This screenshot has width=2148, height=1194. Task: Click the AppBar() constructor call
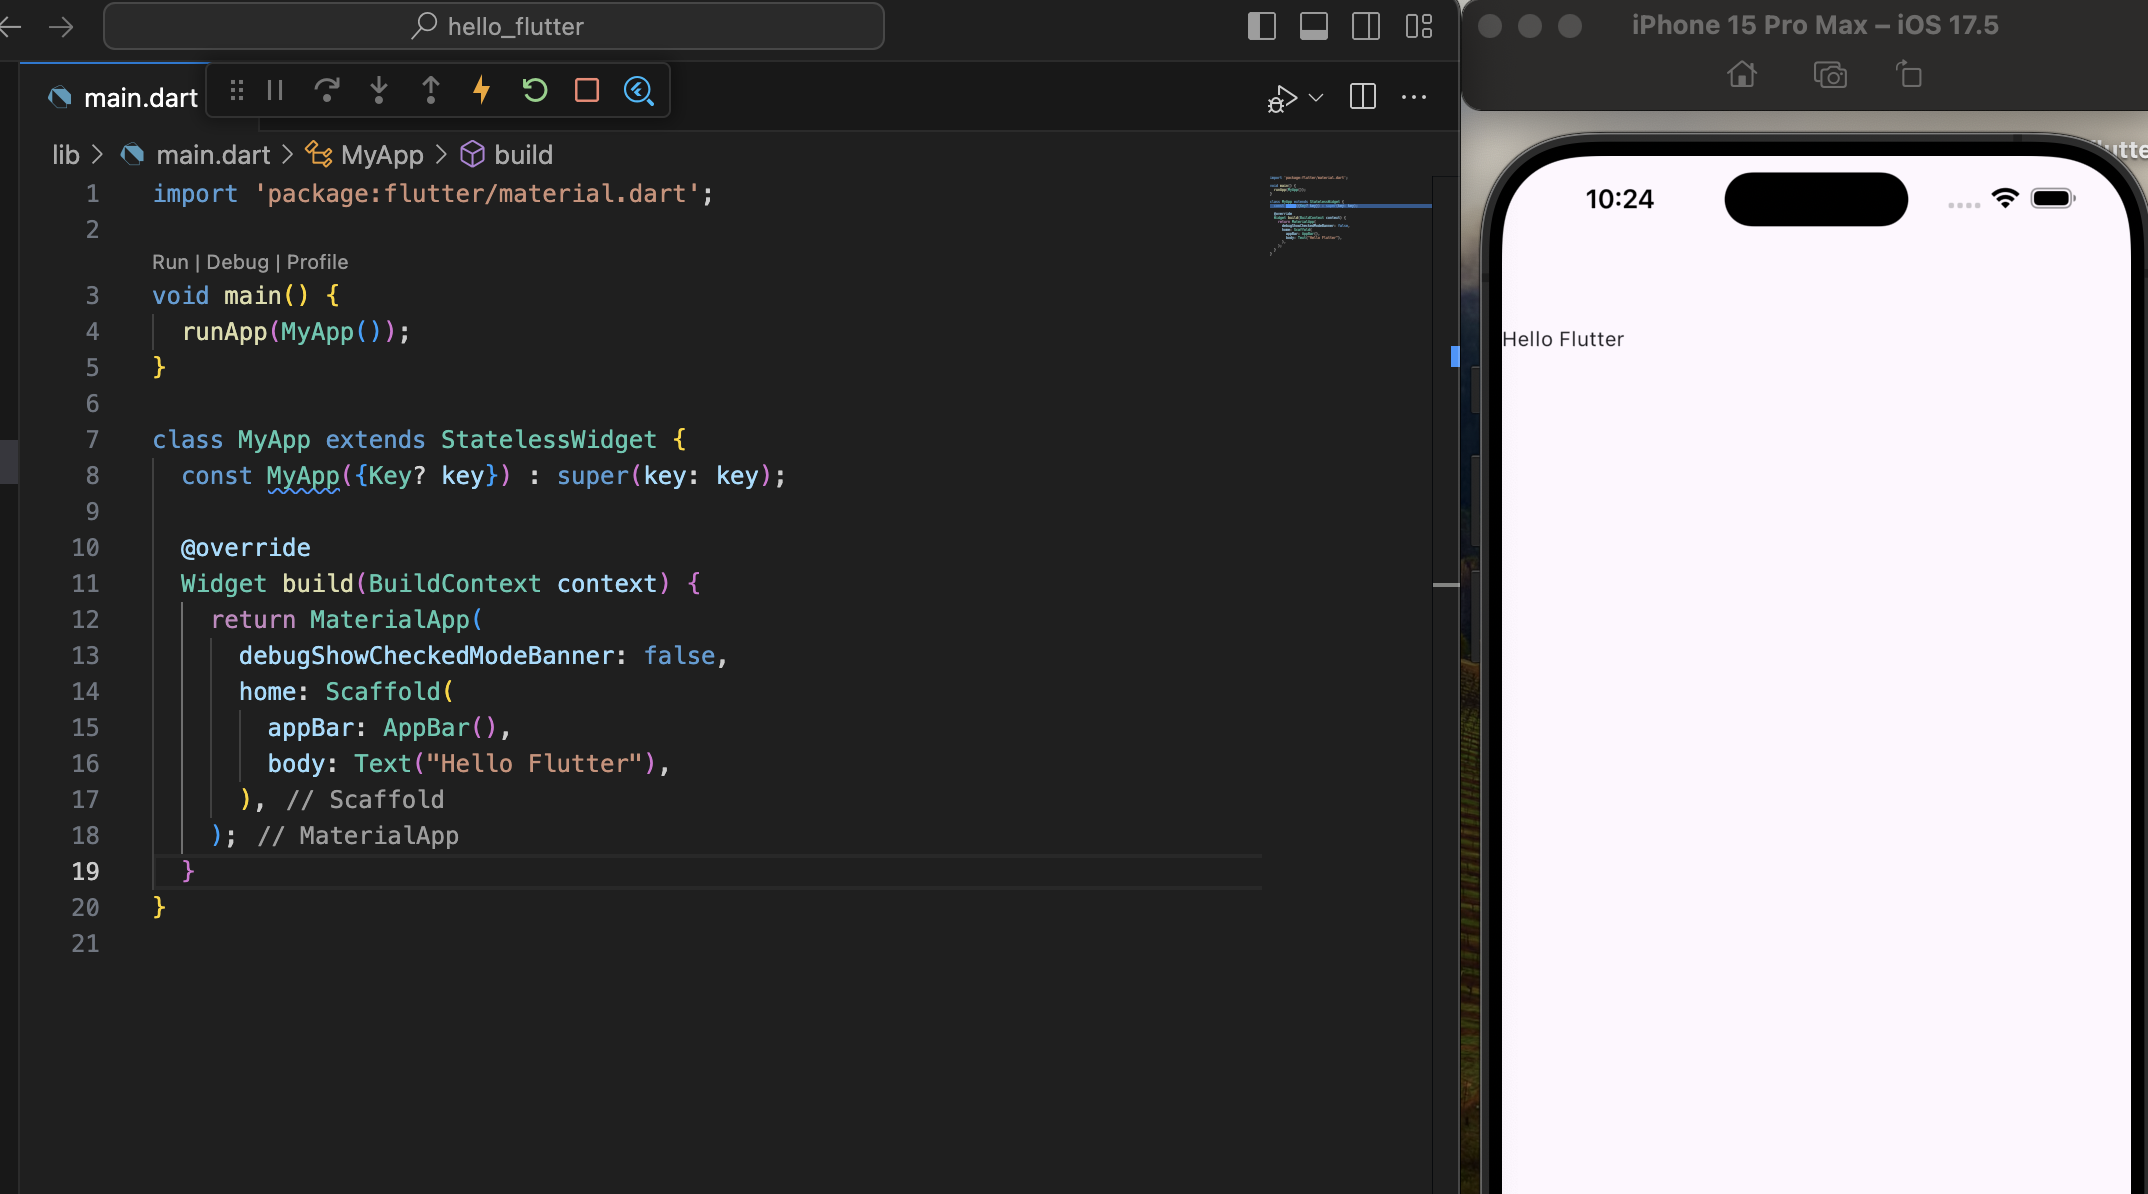440,728
